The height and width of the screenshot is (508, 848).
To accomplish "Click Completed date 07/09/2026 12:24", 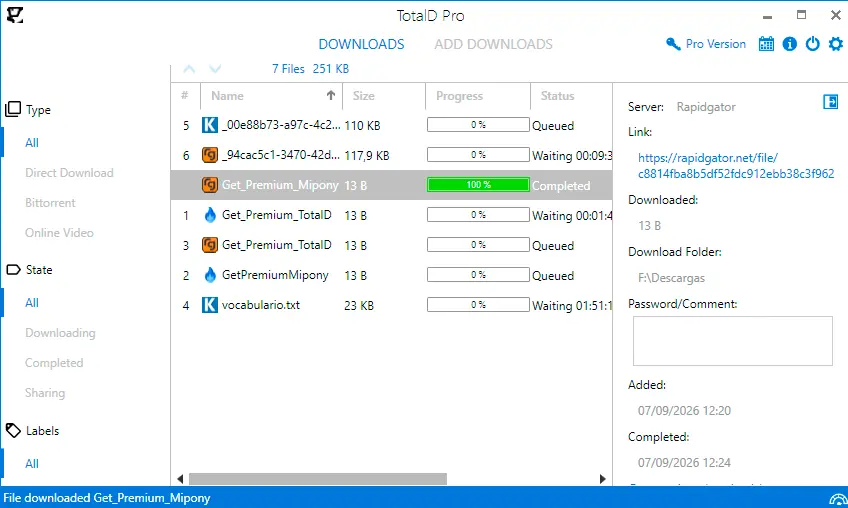I will (684, 463).
